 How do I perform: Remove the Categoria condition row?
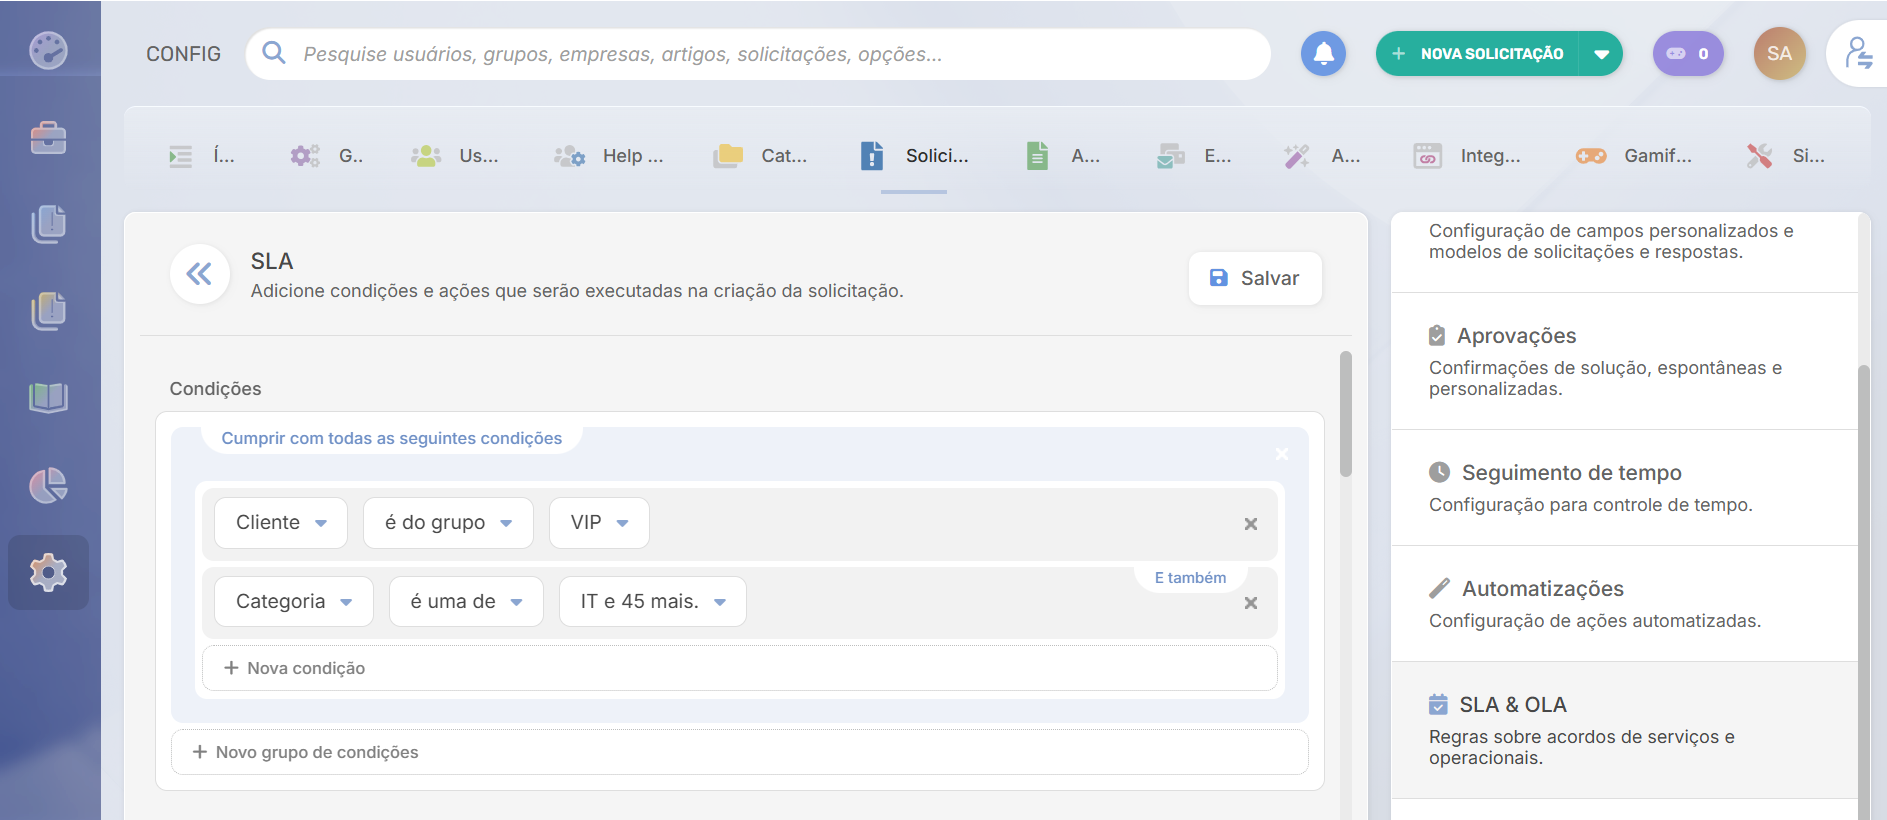coord(1250,603)
